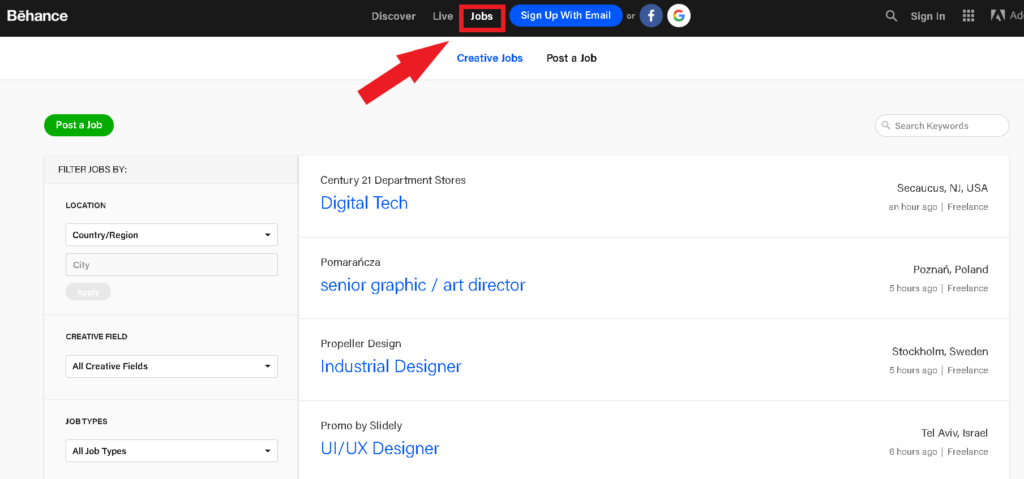Open the Discover menu item
This screenshot has height=479, width=1024.
(393, 16)
